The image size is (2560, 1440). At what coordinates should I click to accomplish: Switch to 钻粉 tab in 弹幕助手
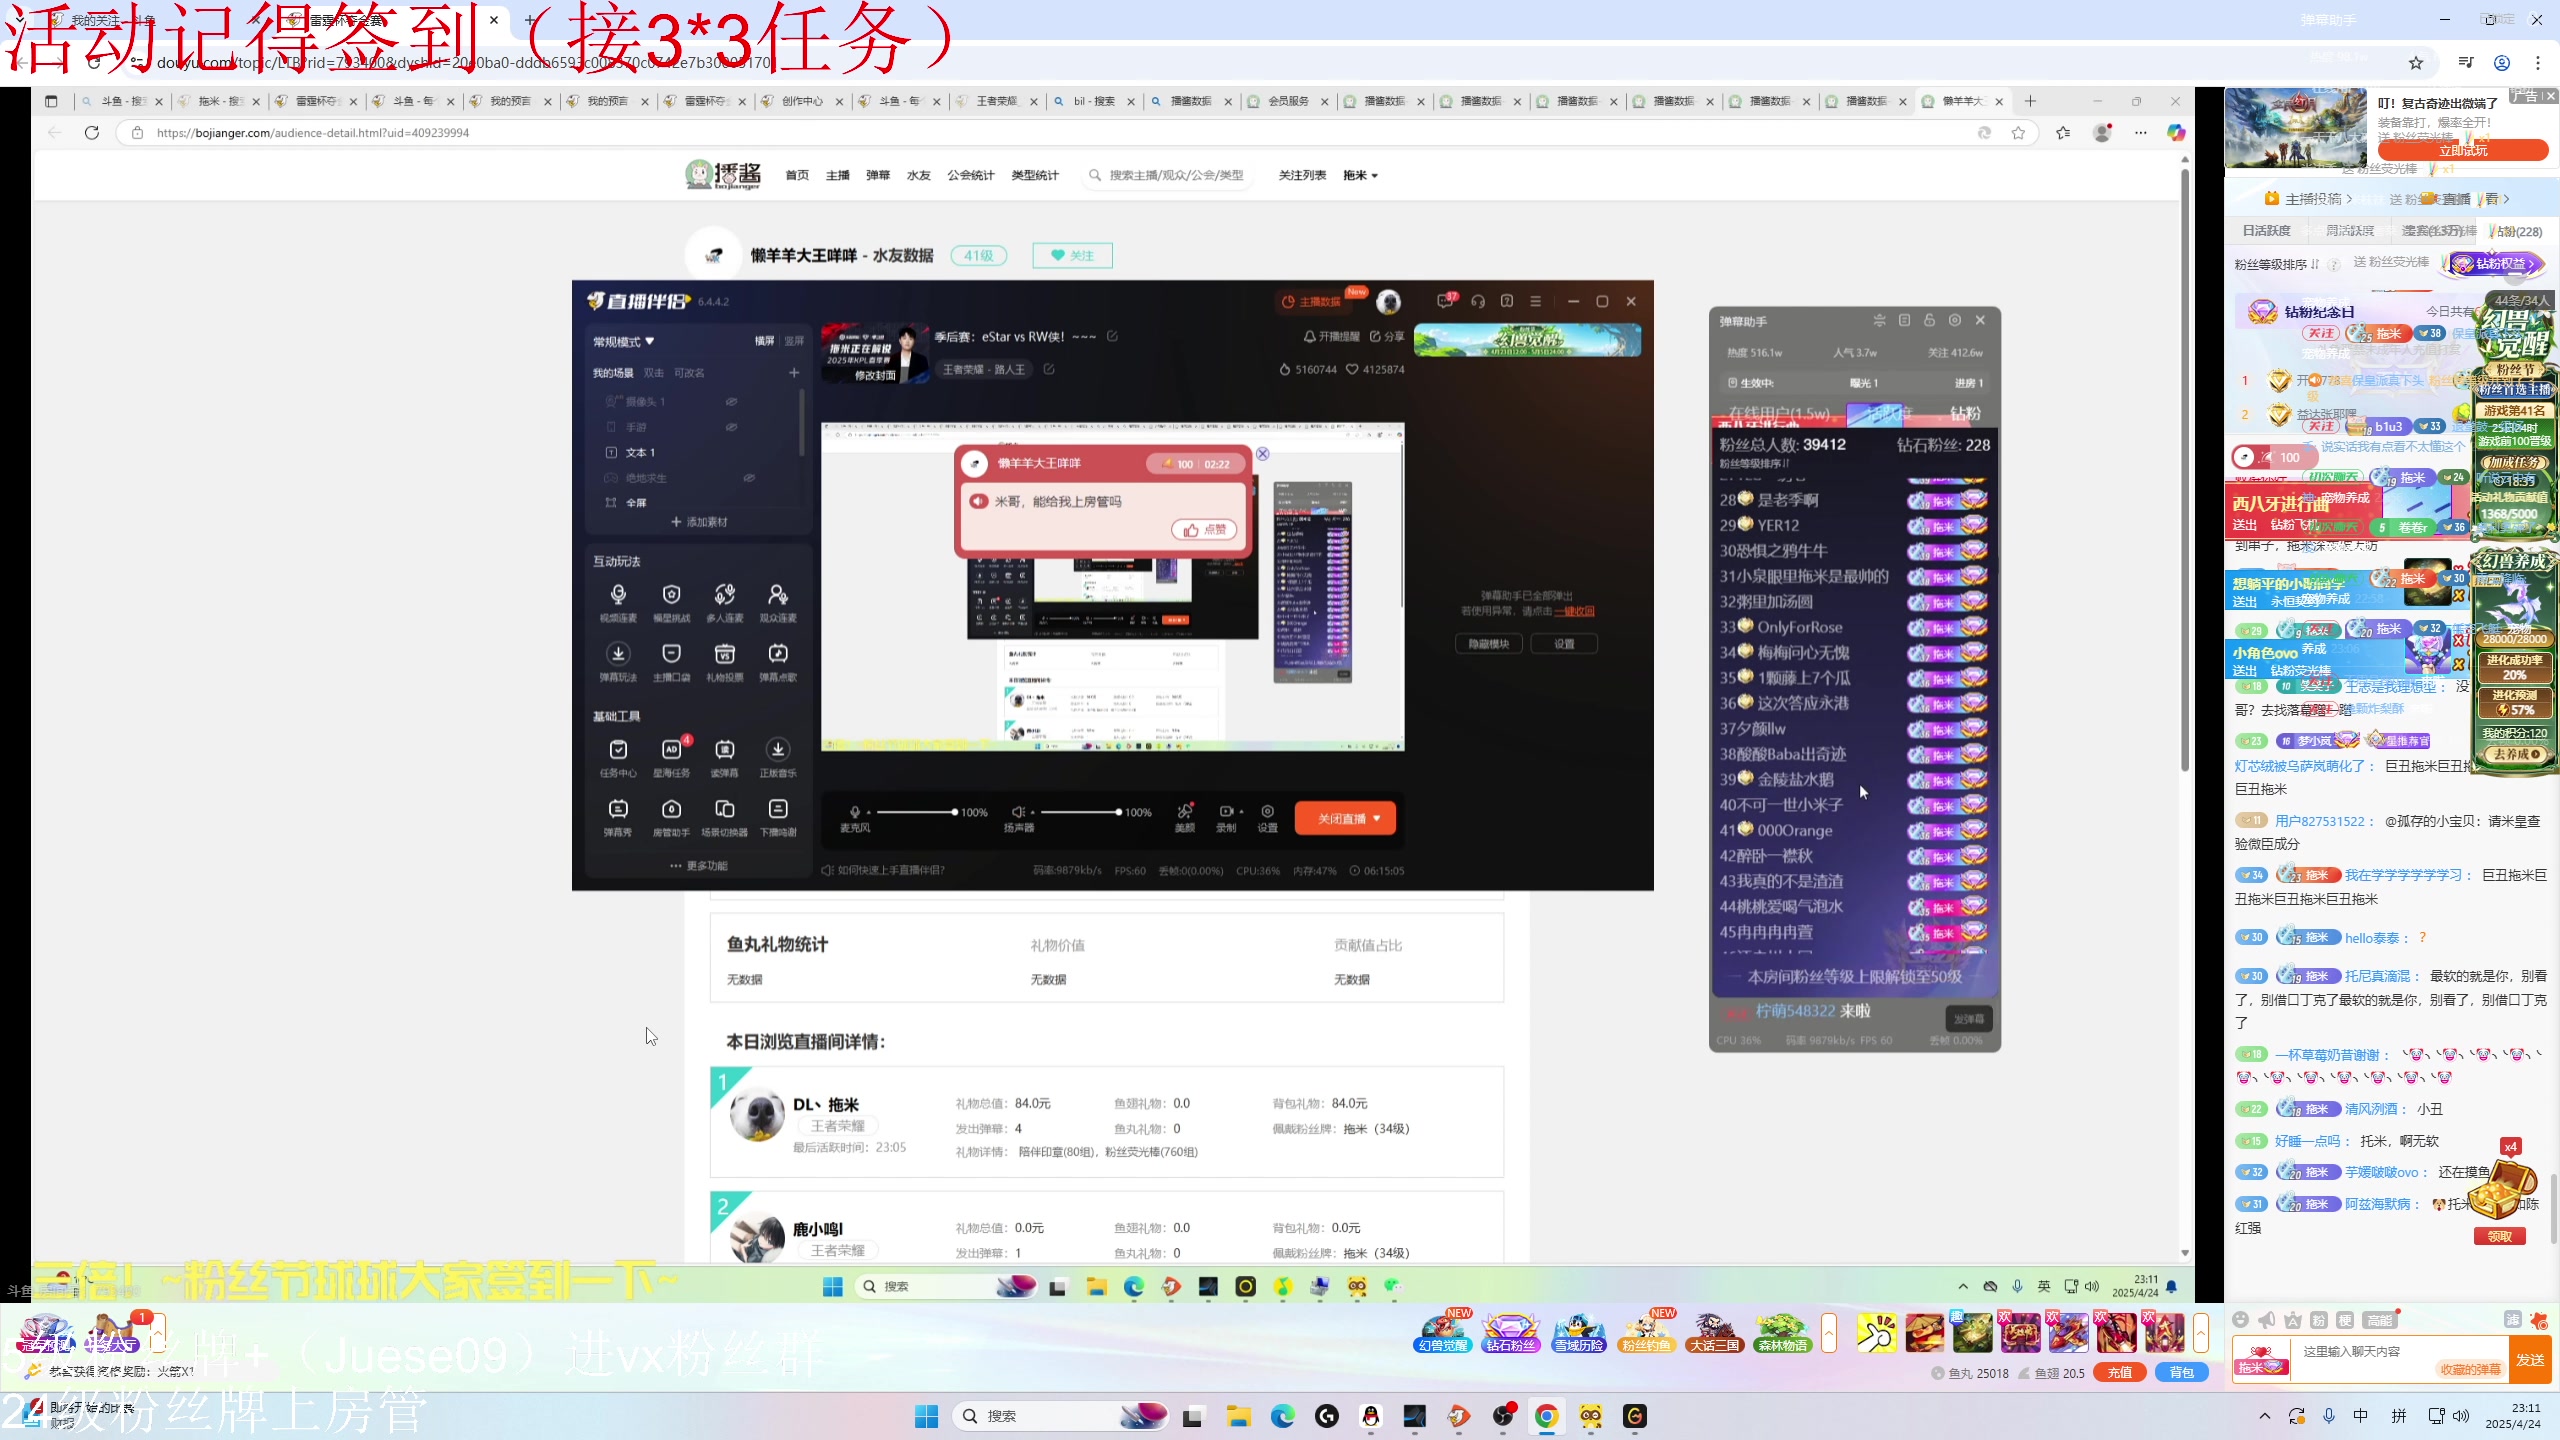point(1964,413)
